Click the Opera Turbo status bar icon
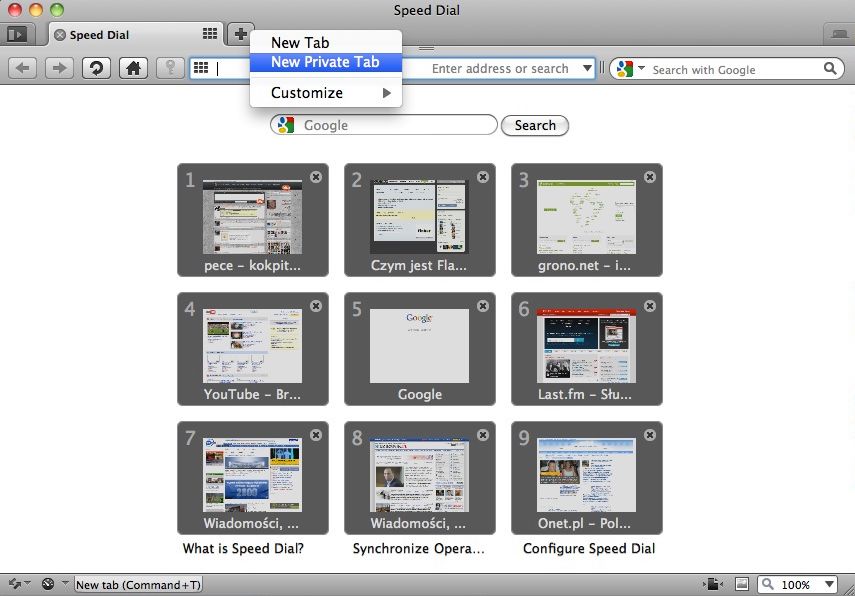The image size is (855, 596). 48,584
